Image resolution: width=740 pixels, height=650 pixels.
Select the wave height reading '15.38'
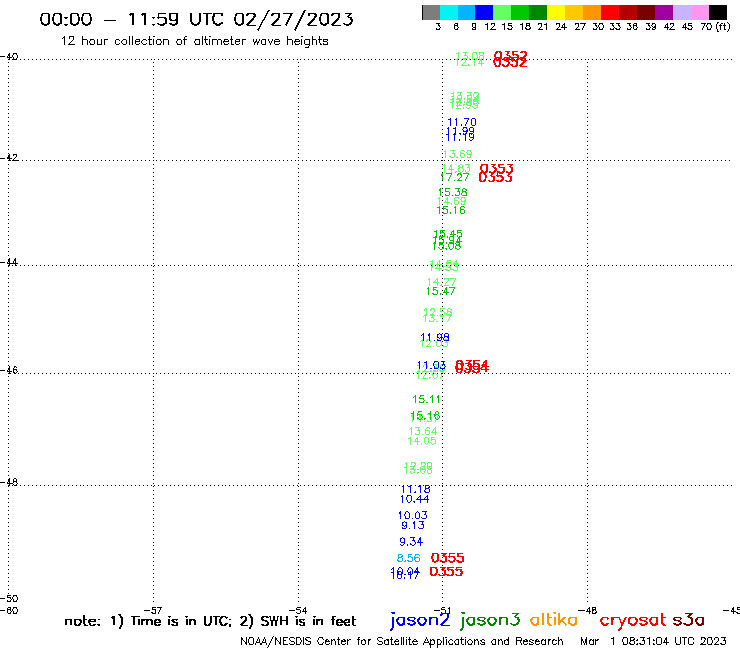pyautogui.click(x=453, y=192)
